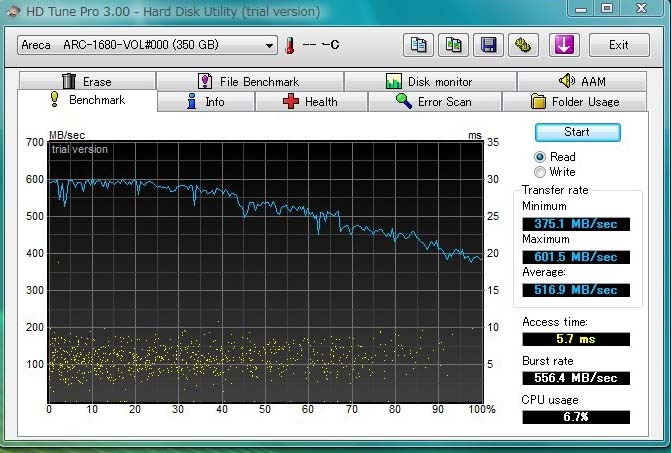The height and width of the screenshot is (453, 671).
Task: Click the copy text to clipboard icon
Action: [419, 45]
